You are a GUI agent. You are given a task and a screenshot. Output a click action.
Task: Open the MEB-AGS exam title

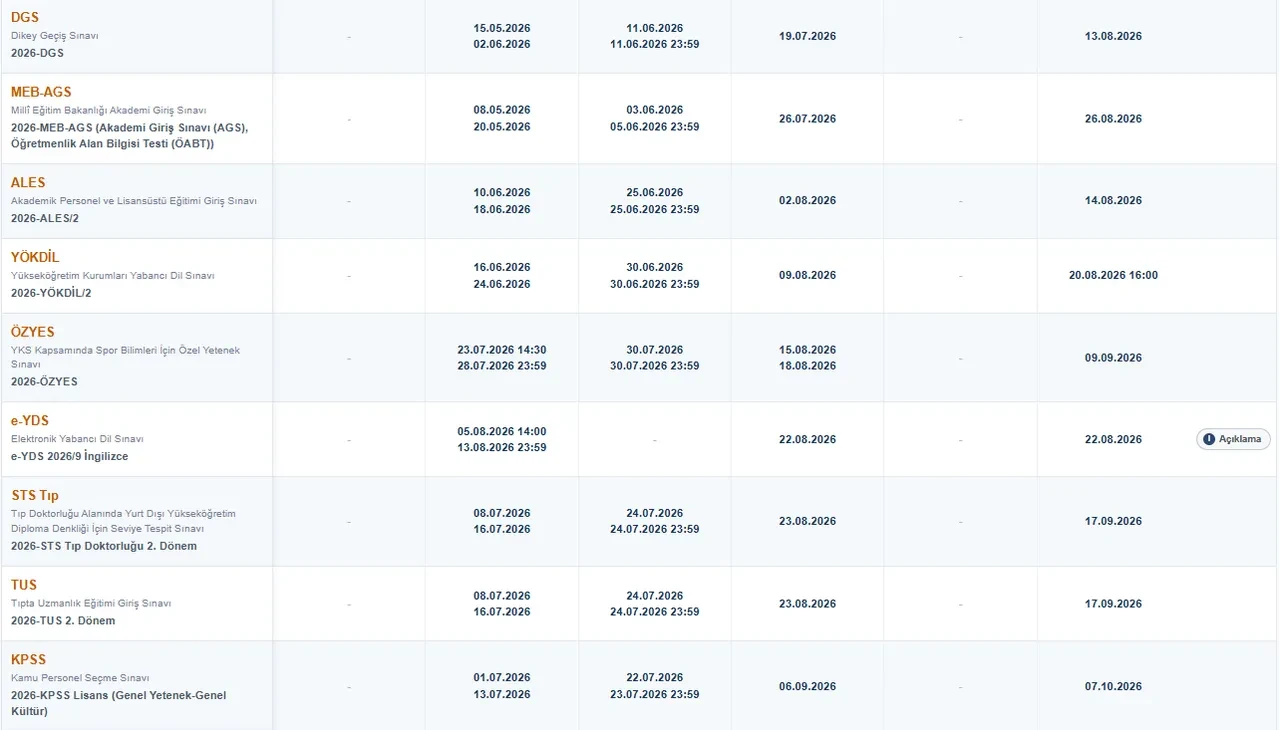[41, 92]
